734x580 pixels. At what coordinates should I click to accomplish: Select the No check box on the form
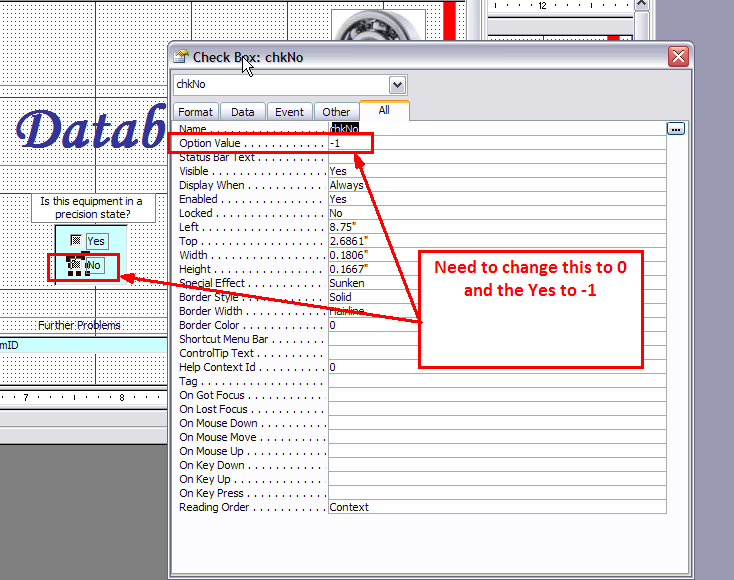pos(75,265)
